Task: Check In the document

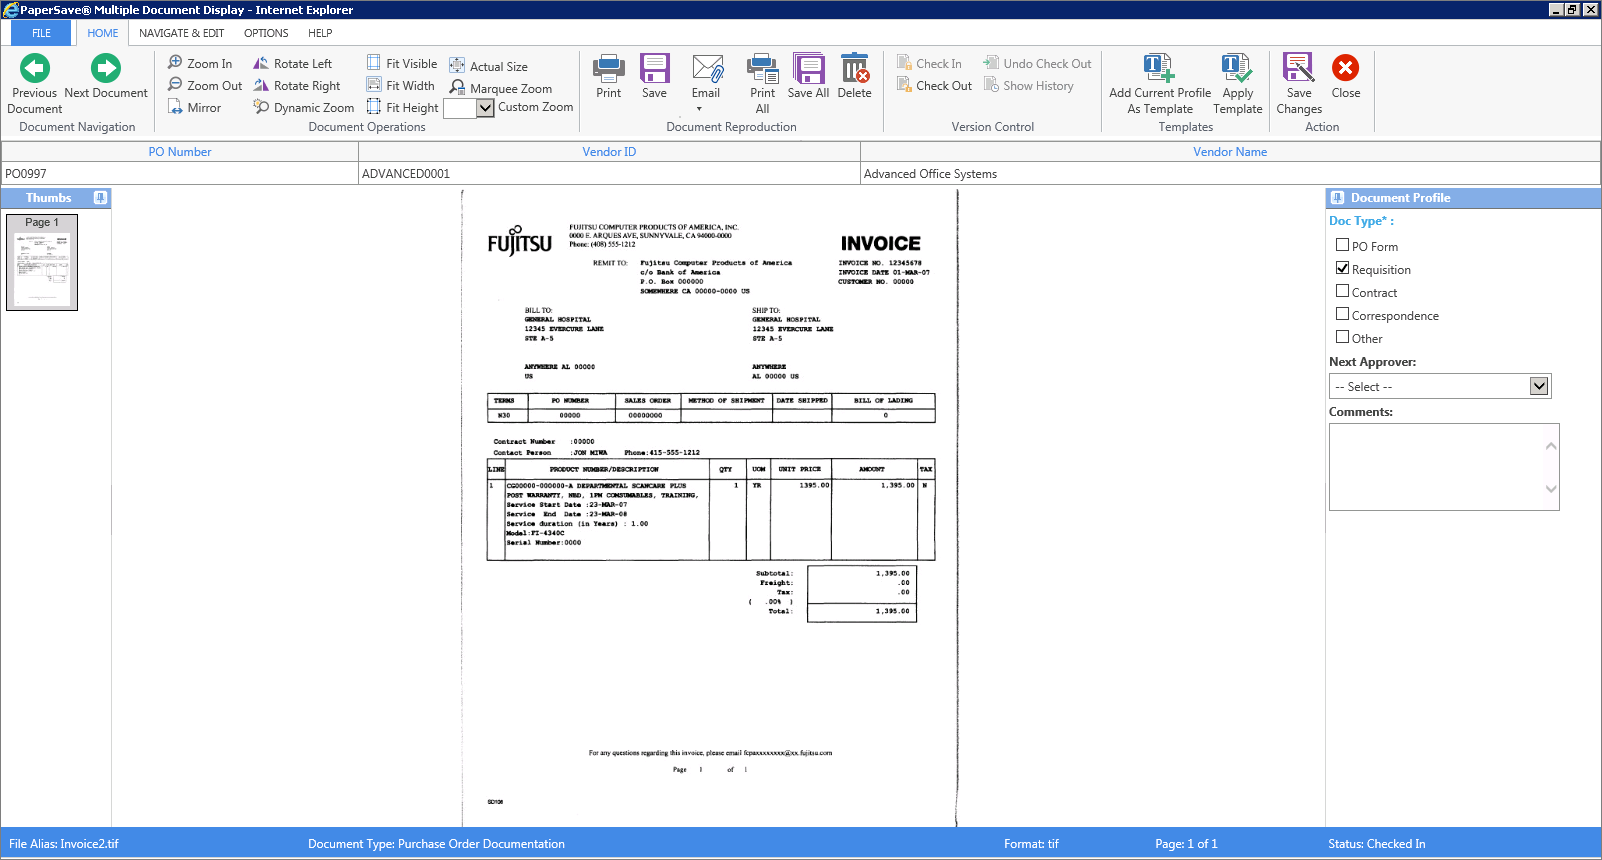Action: [x=929, y=63]
